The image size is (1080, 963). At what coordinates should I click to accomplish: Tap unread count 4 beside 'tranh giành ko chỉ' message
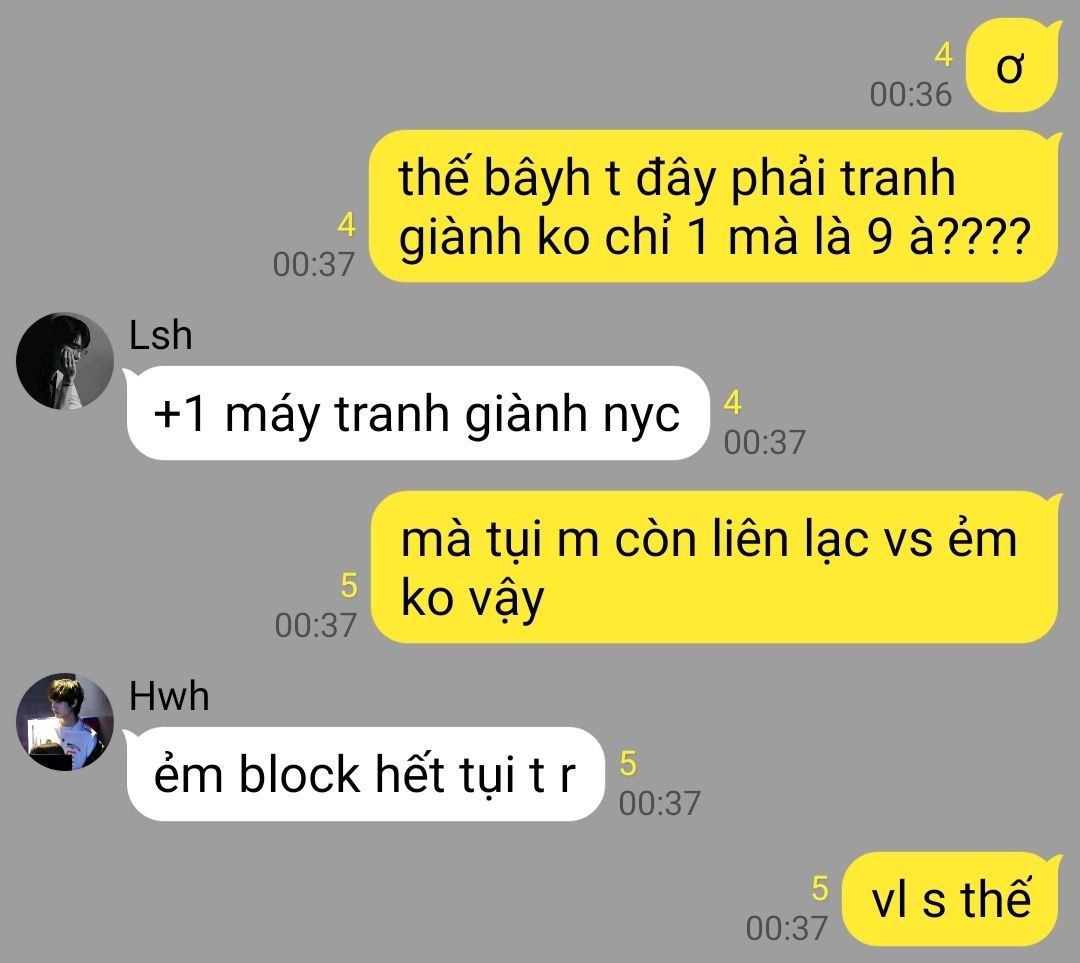pyautogui.click(x=346, y=225)
